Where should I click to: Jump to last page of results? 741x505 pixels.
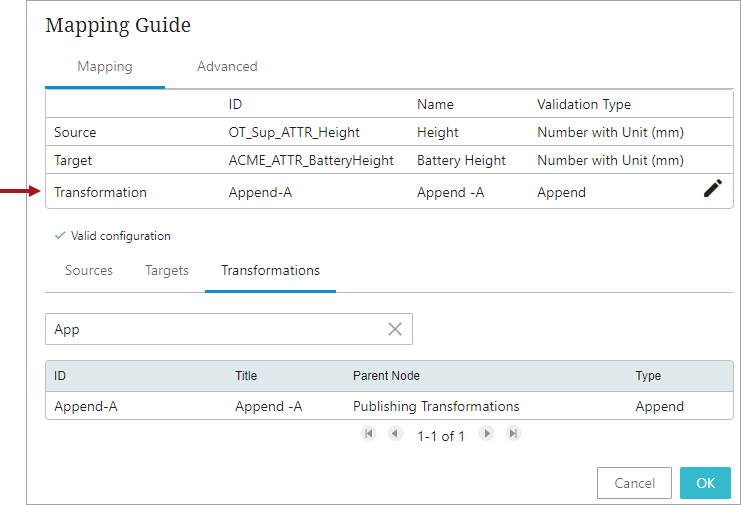click(513, 434)
